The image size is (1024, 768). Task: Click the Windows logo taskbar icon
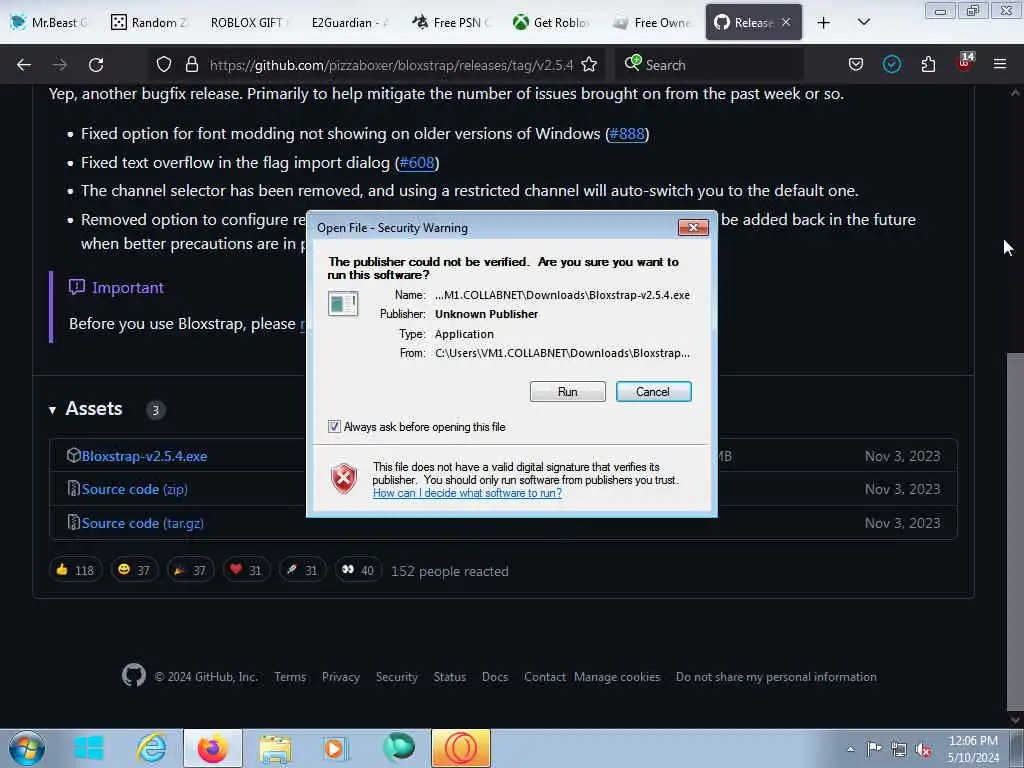pyautogui.click(x=89, y=748)
